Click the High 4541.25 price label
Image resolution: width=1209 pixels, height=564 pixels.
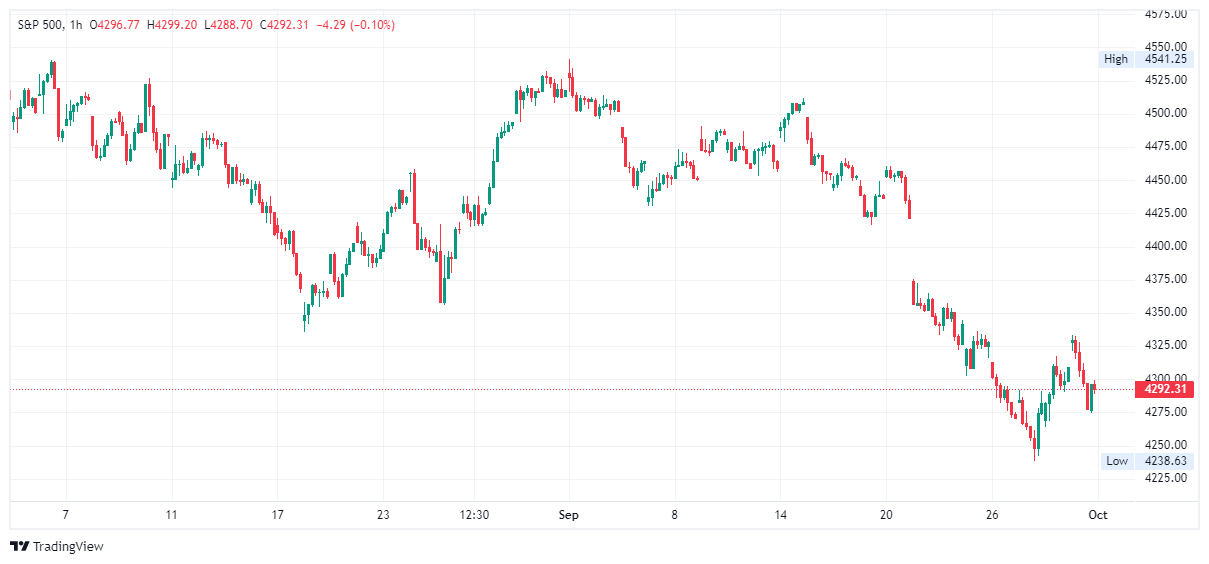1146,59
